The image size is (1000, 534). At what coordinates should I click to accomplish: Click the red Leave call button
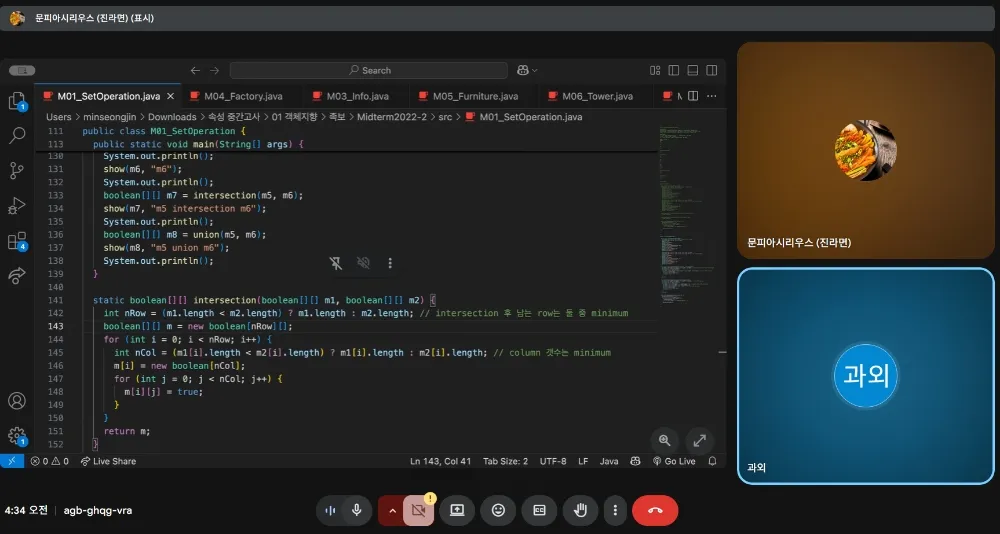(655, 510)
